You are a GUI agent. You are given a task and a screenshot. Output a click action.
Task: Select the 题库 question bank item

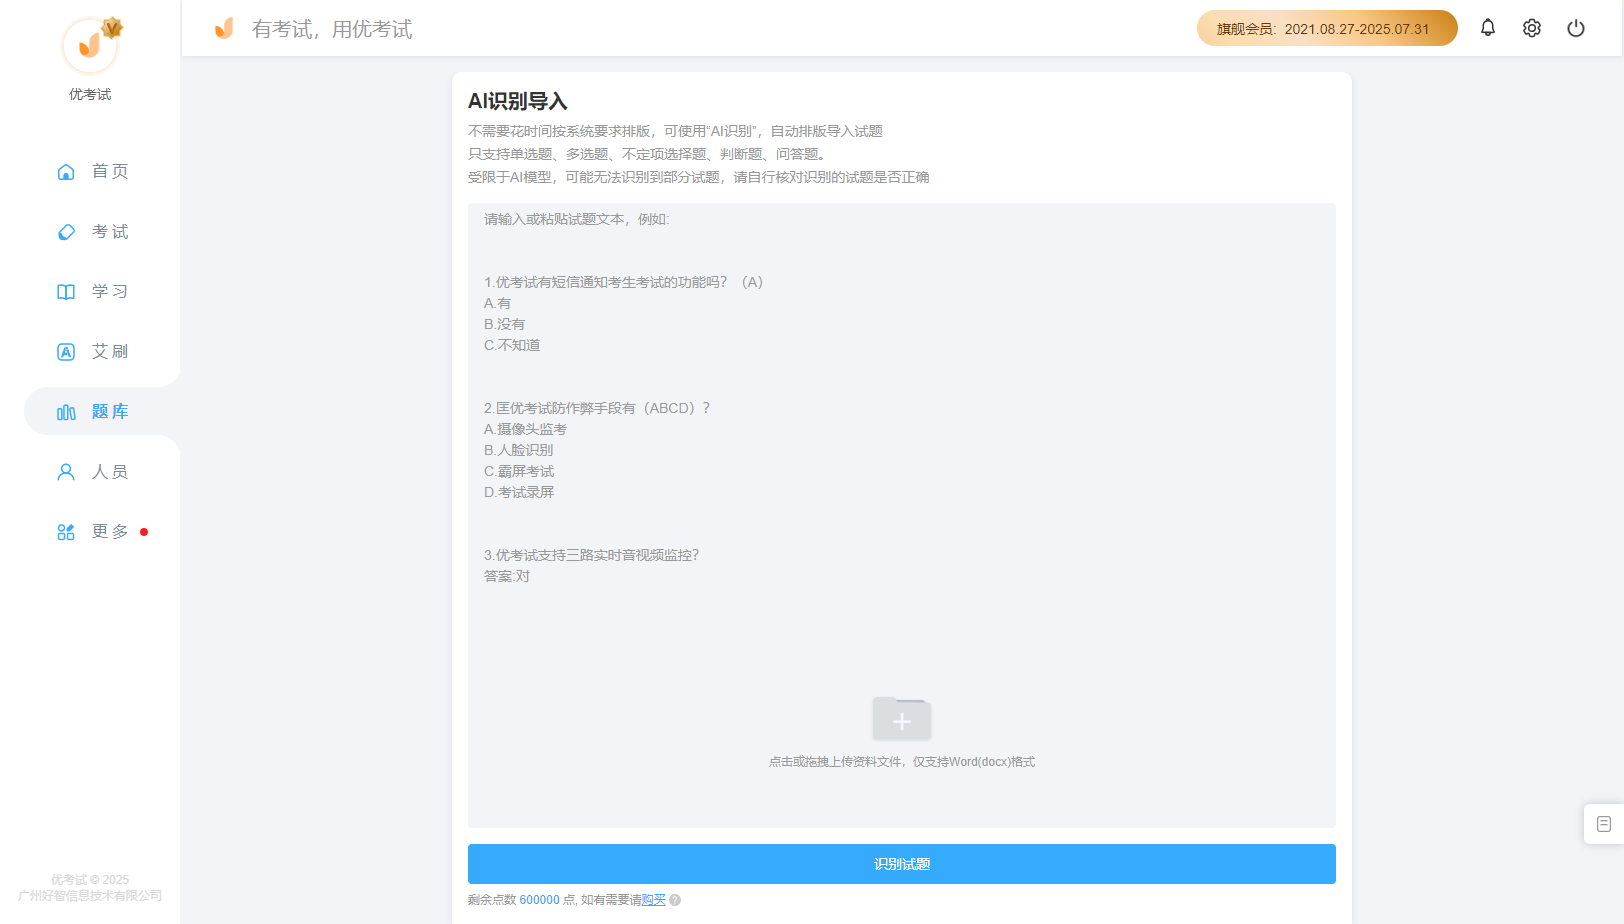[102, 411]
